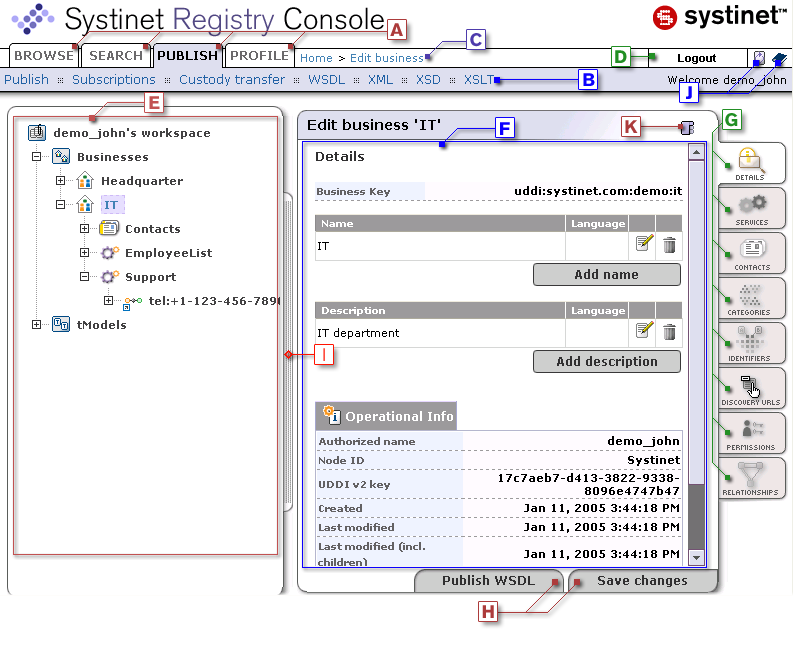Click the IT business house icon
The height and width of the screenshot is (650, 793).
(x=85, y=204)
